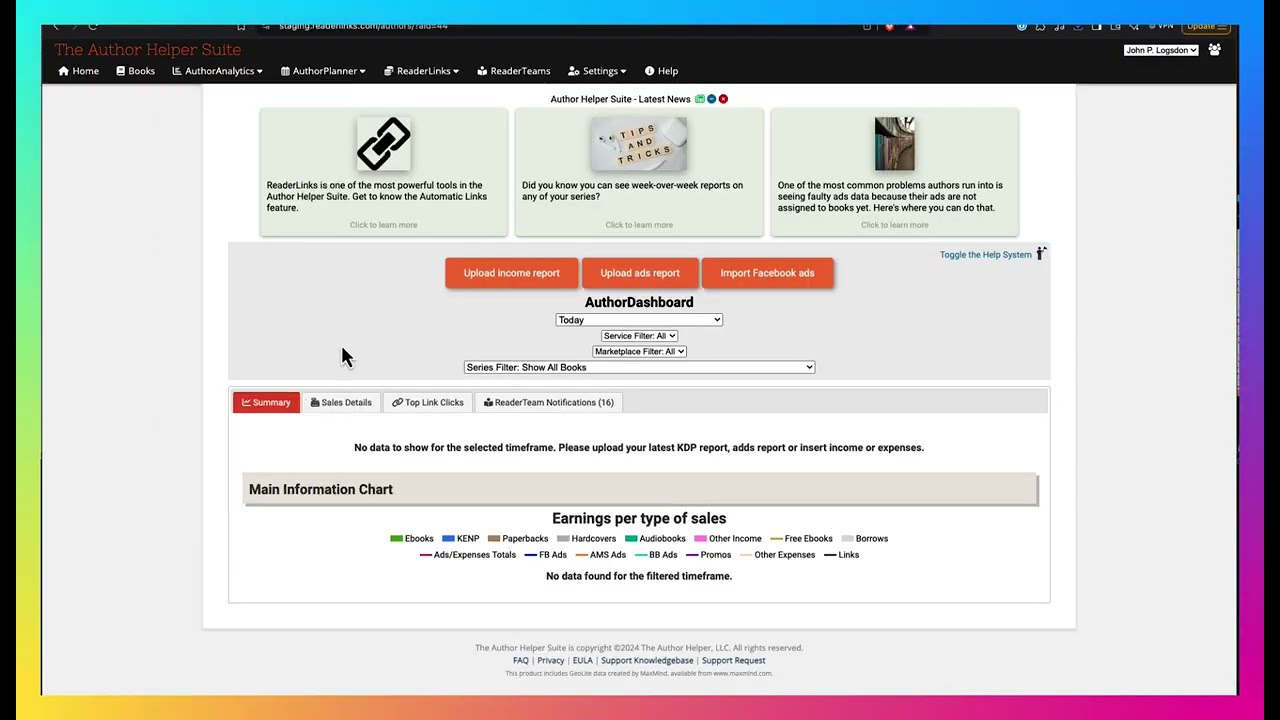Toggle the Audiobooks legend item
Image resolution: width=1280 pixels, height=720 pixels.
tap(655, 539)
